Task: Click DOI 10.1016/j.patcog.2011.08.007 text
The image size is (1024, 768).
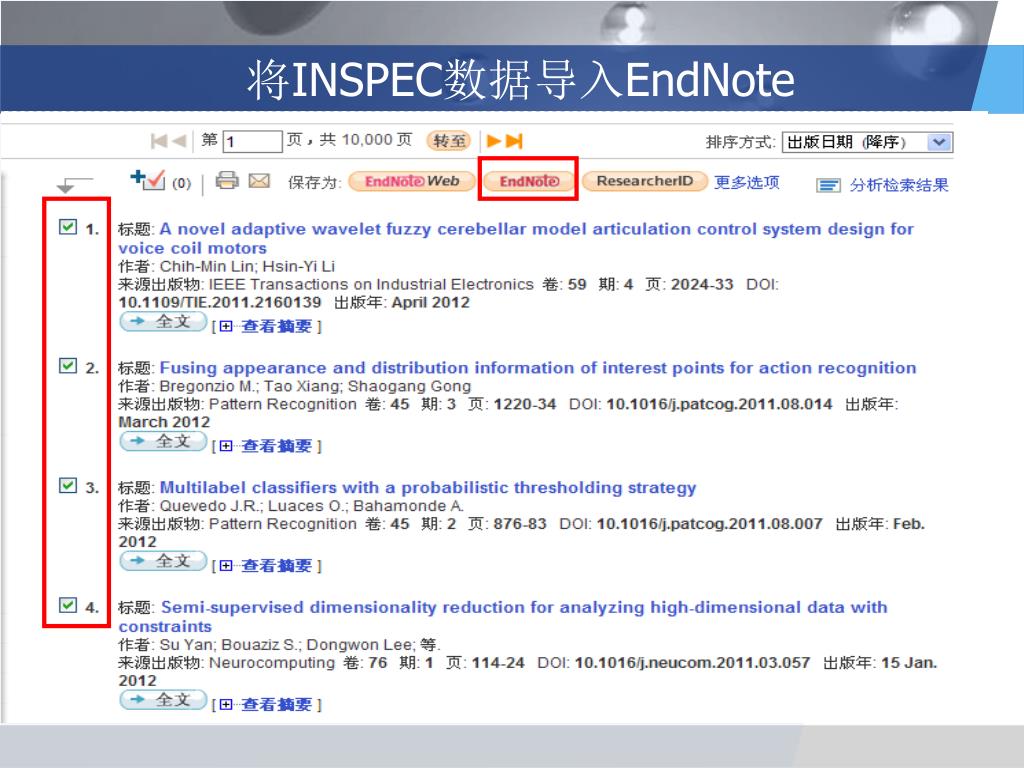Action: (709, 524)
